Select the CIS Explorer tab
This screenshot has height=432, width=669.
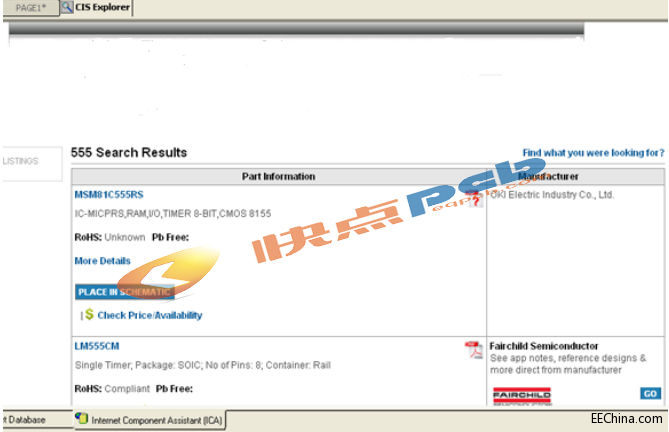click(x=96, y=7)
